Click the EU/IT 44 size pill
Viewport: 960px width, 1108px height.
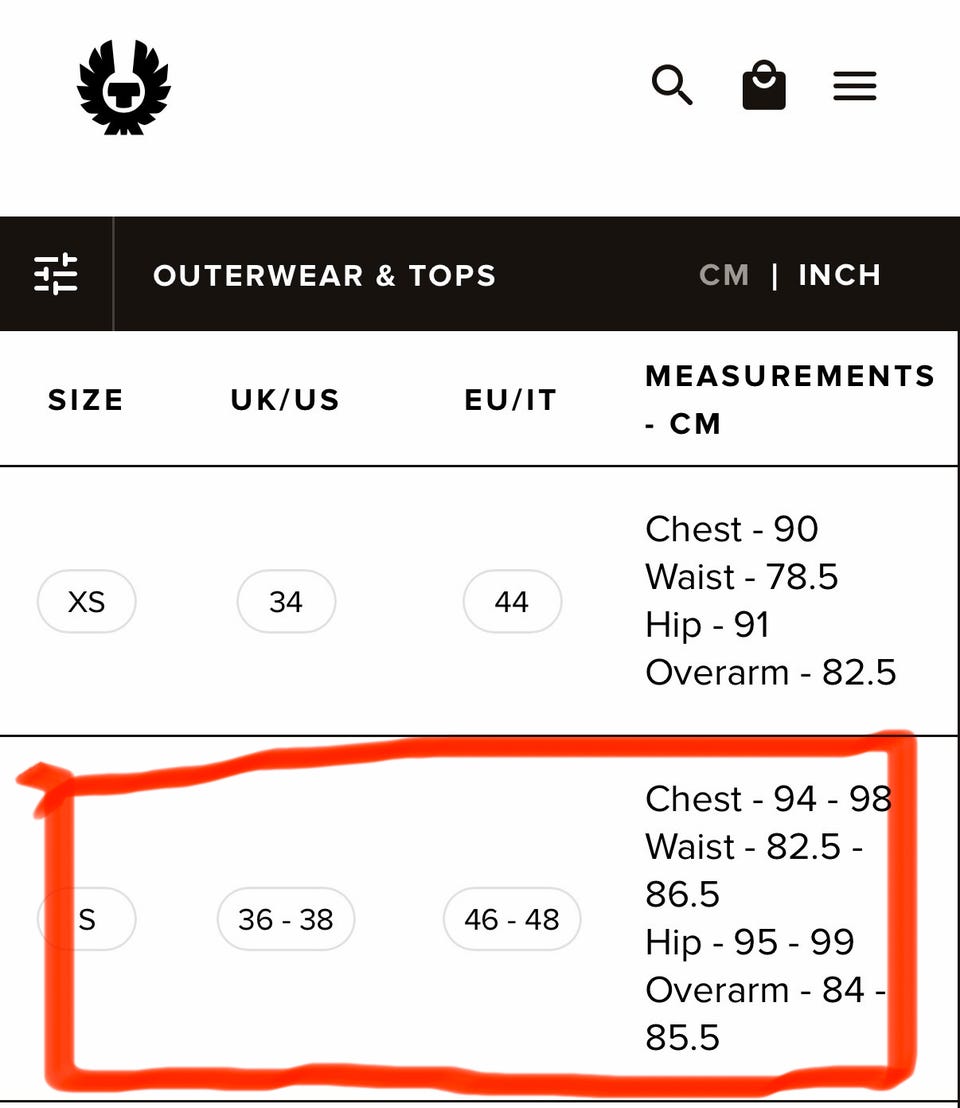512,602
